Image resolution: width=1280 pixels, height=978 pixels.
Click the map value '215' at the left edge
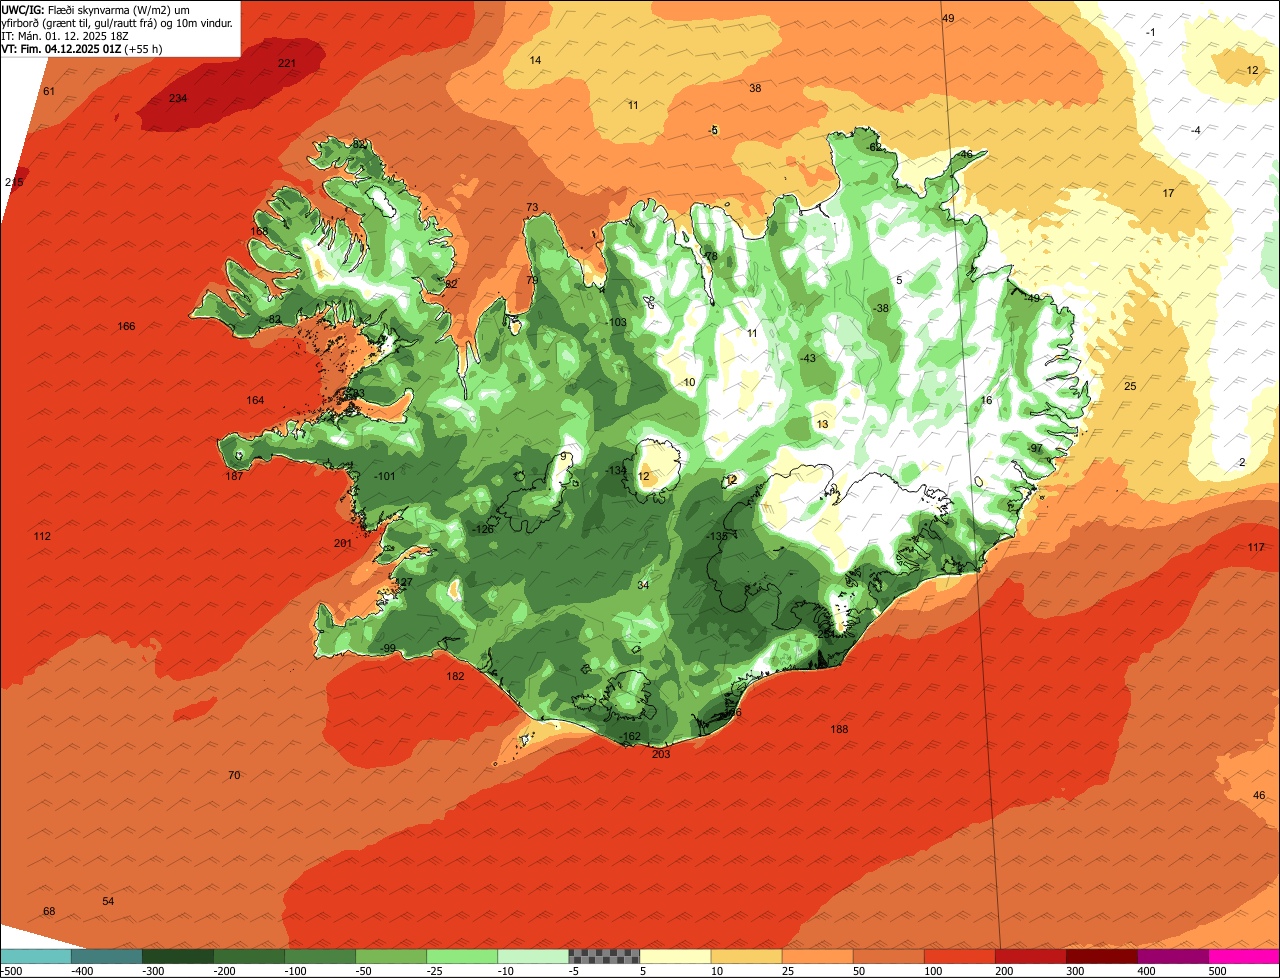pos(14,182)
